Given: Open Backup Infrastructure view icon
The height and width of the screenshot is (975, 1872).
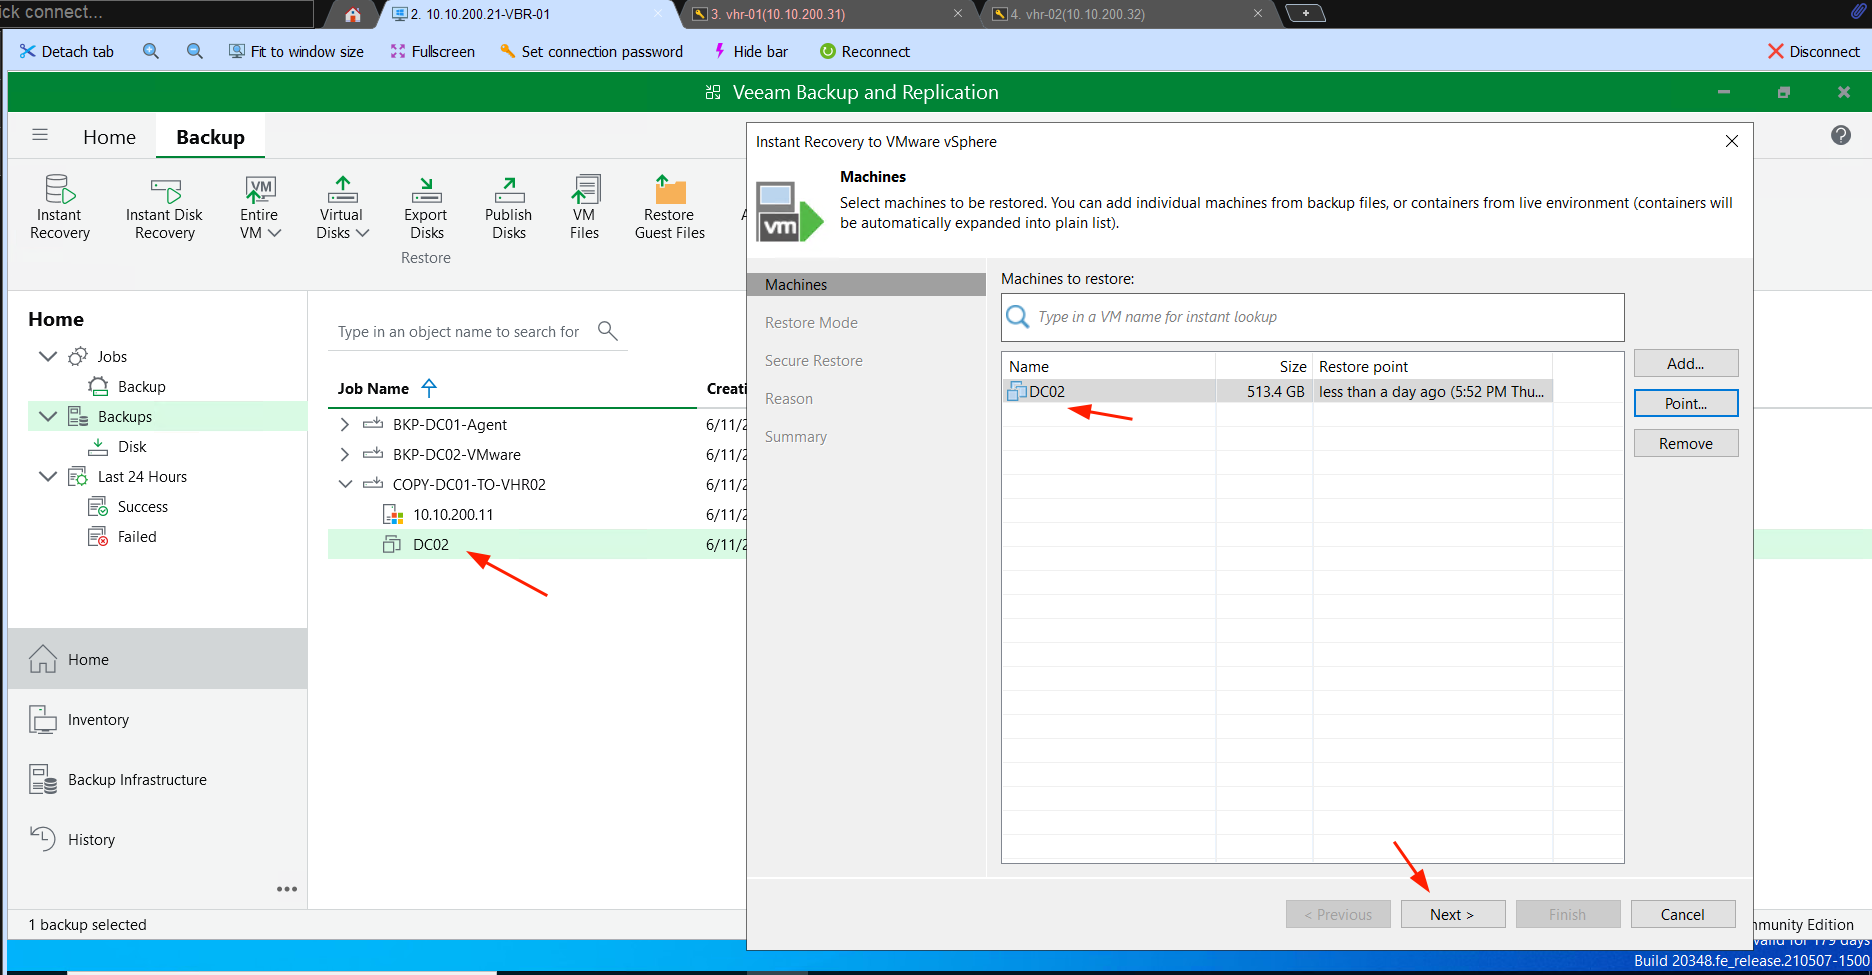Looking at the screenshot, I should point(43,779).
